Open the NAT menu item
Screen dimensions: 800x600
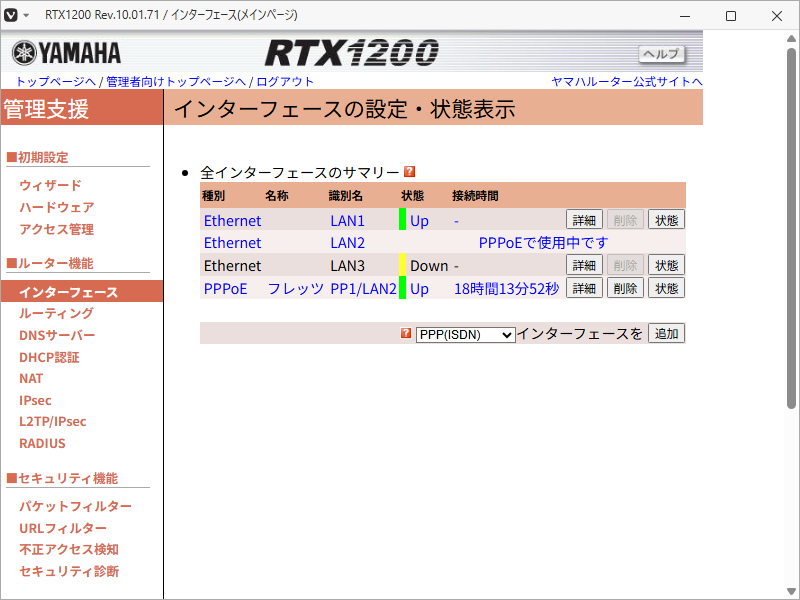coord(31,379)
